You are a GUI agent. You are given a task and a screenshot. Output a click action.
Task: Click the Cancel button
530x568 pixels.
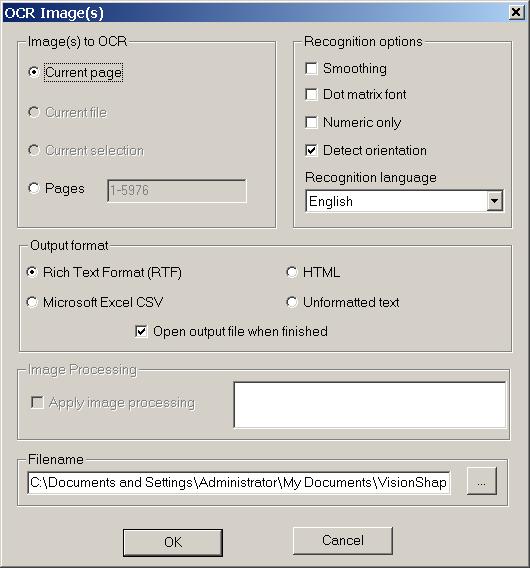click(343, 540)
